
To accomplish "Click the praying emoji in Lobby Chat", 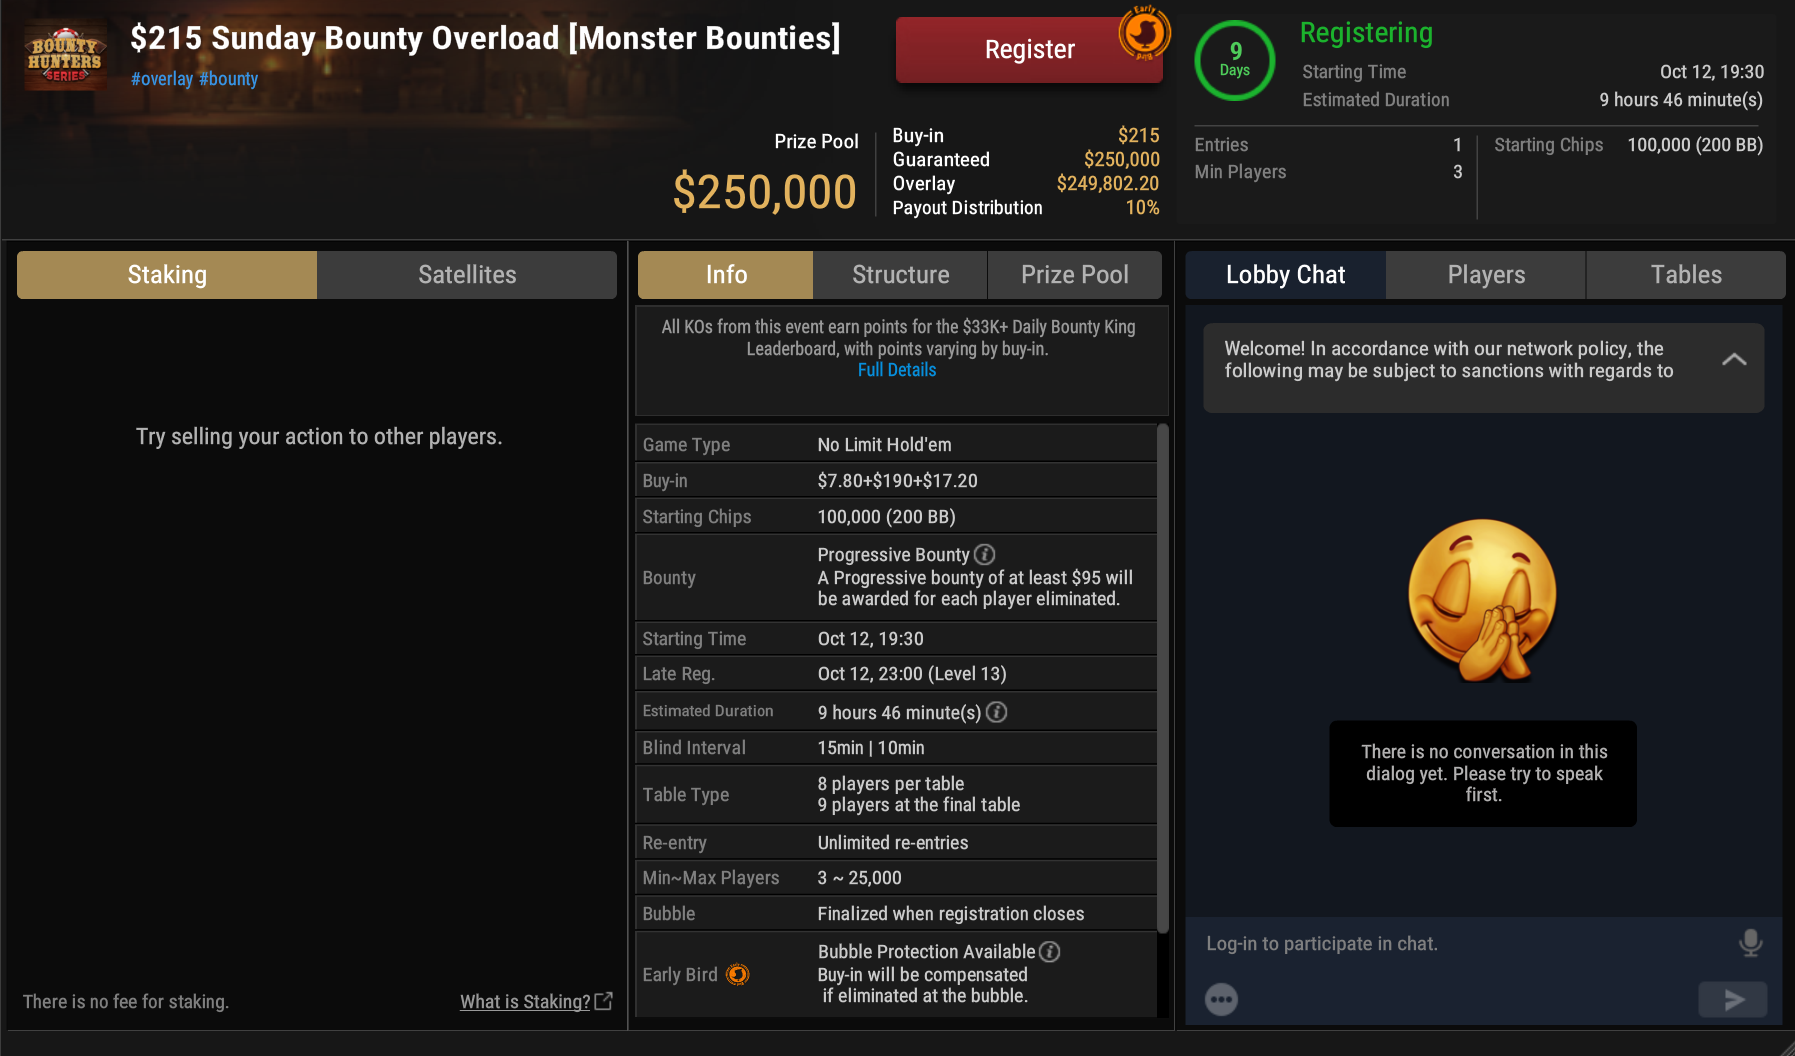I will tap(1483, 600).
